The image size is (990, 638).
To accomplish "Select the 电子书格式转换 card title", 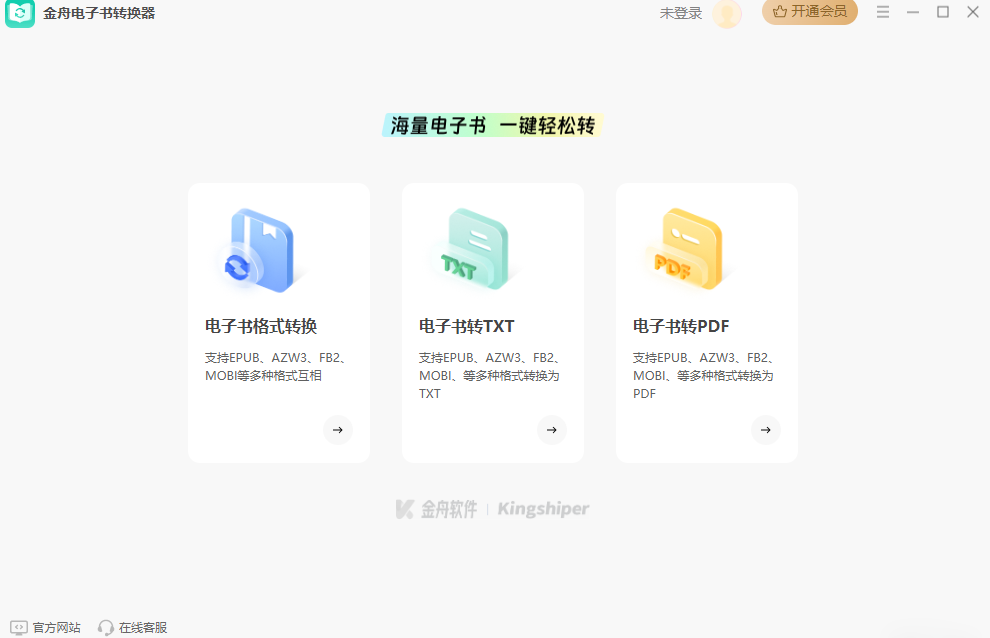I will coord(260,325).
